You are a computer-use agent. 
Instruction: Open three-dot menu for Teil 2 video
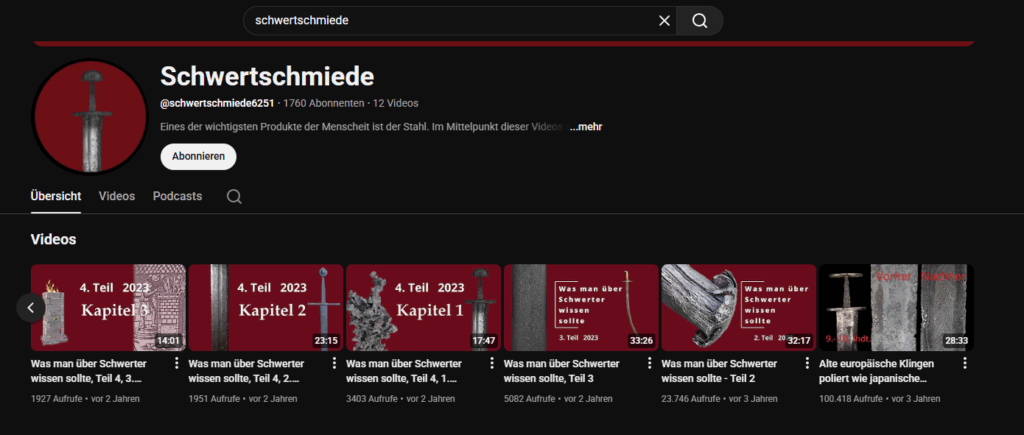808,363
